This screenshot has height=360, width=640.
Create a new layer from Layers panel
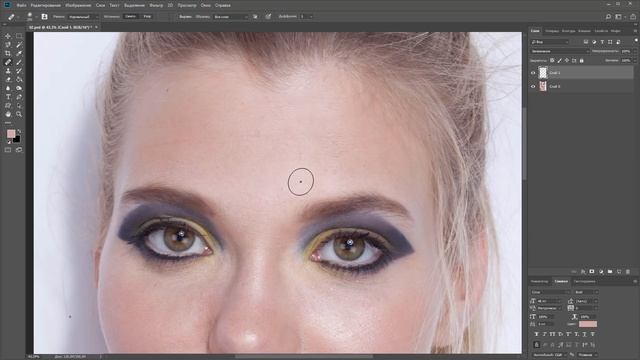619,272
